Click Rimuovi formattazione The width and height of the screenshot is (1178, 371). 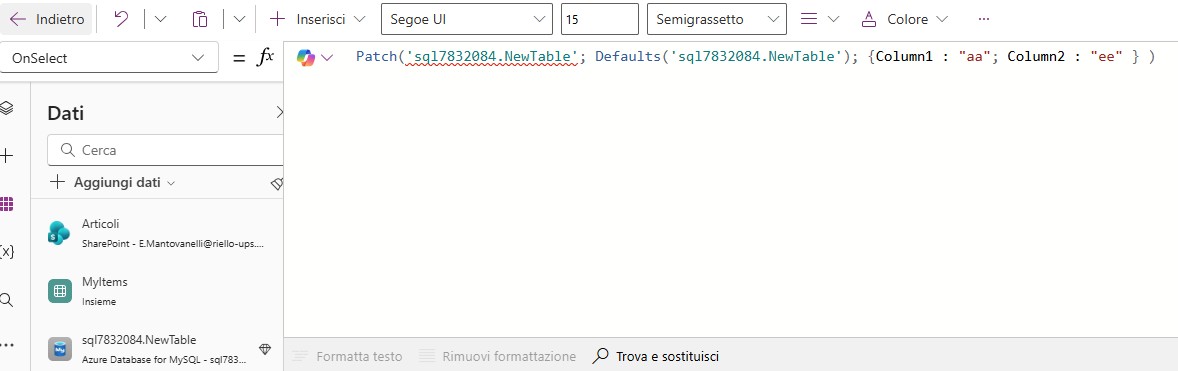(x=498, y=356)
